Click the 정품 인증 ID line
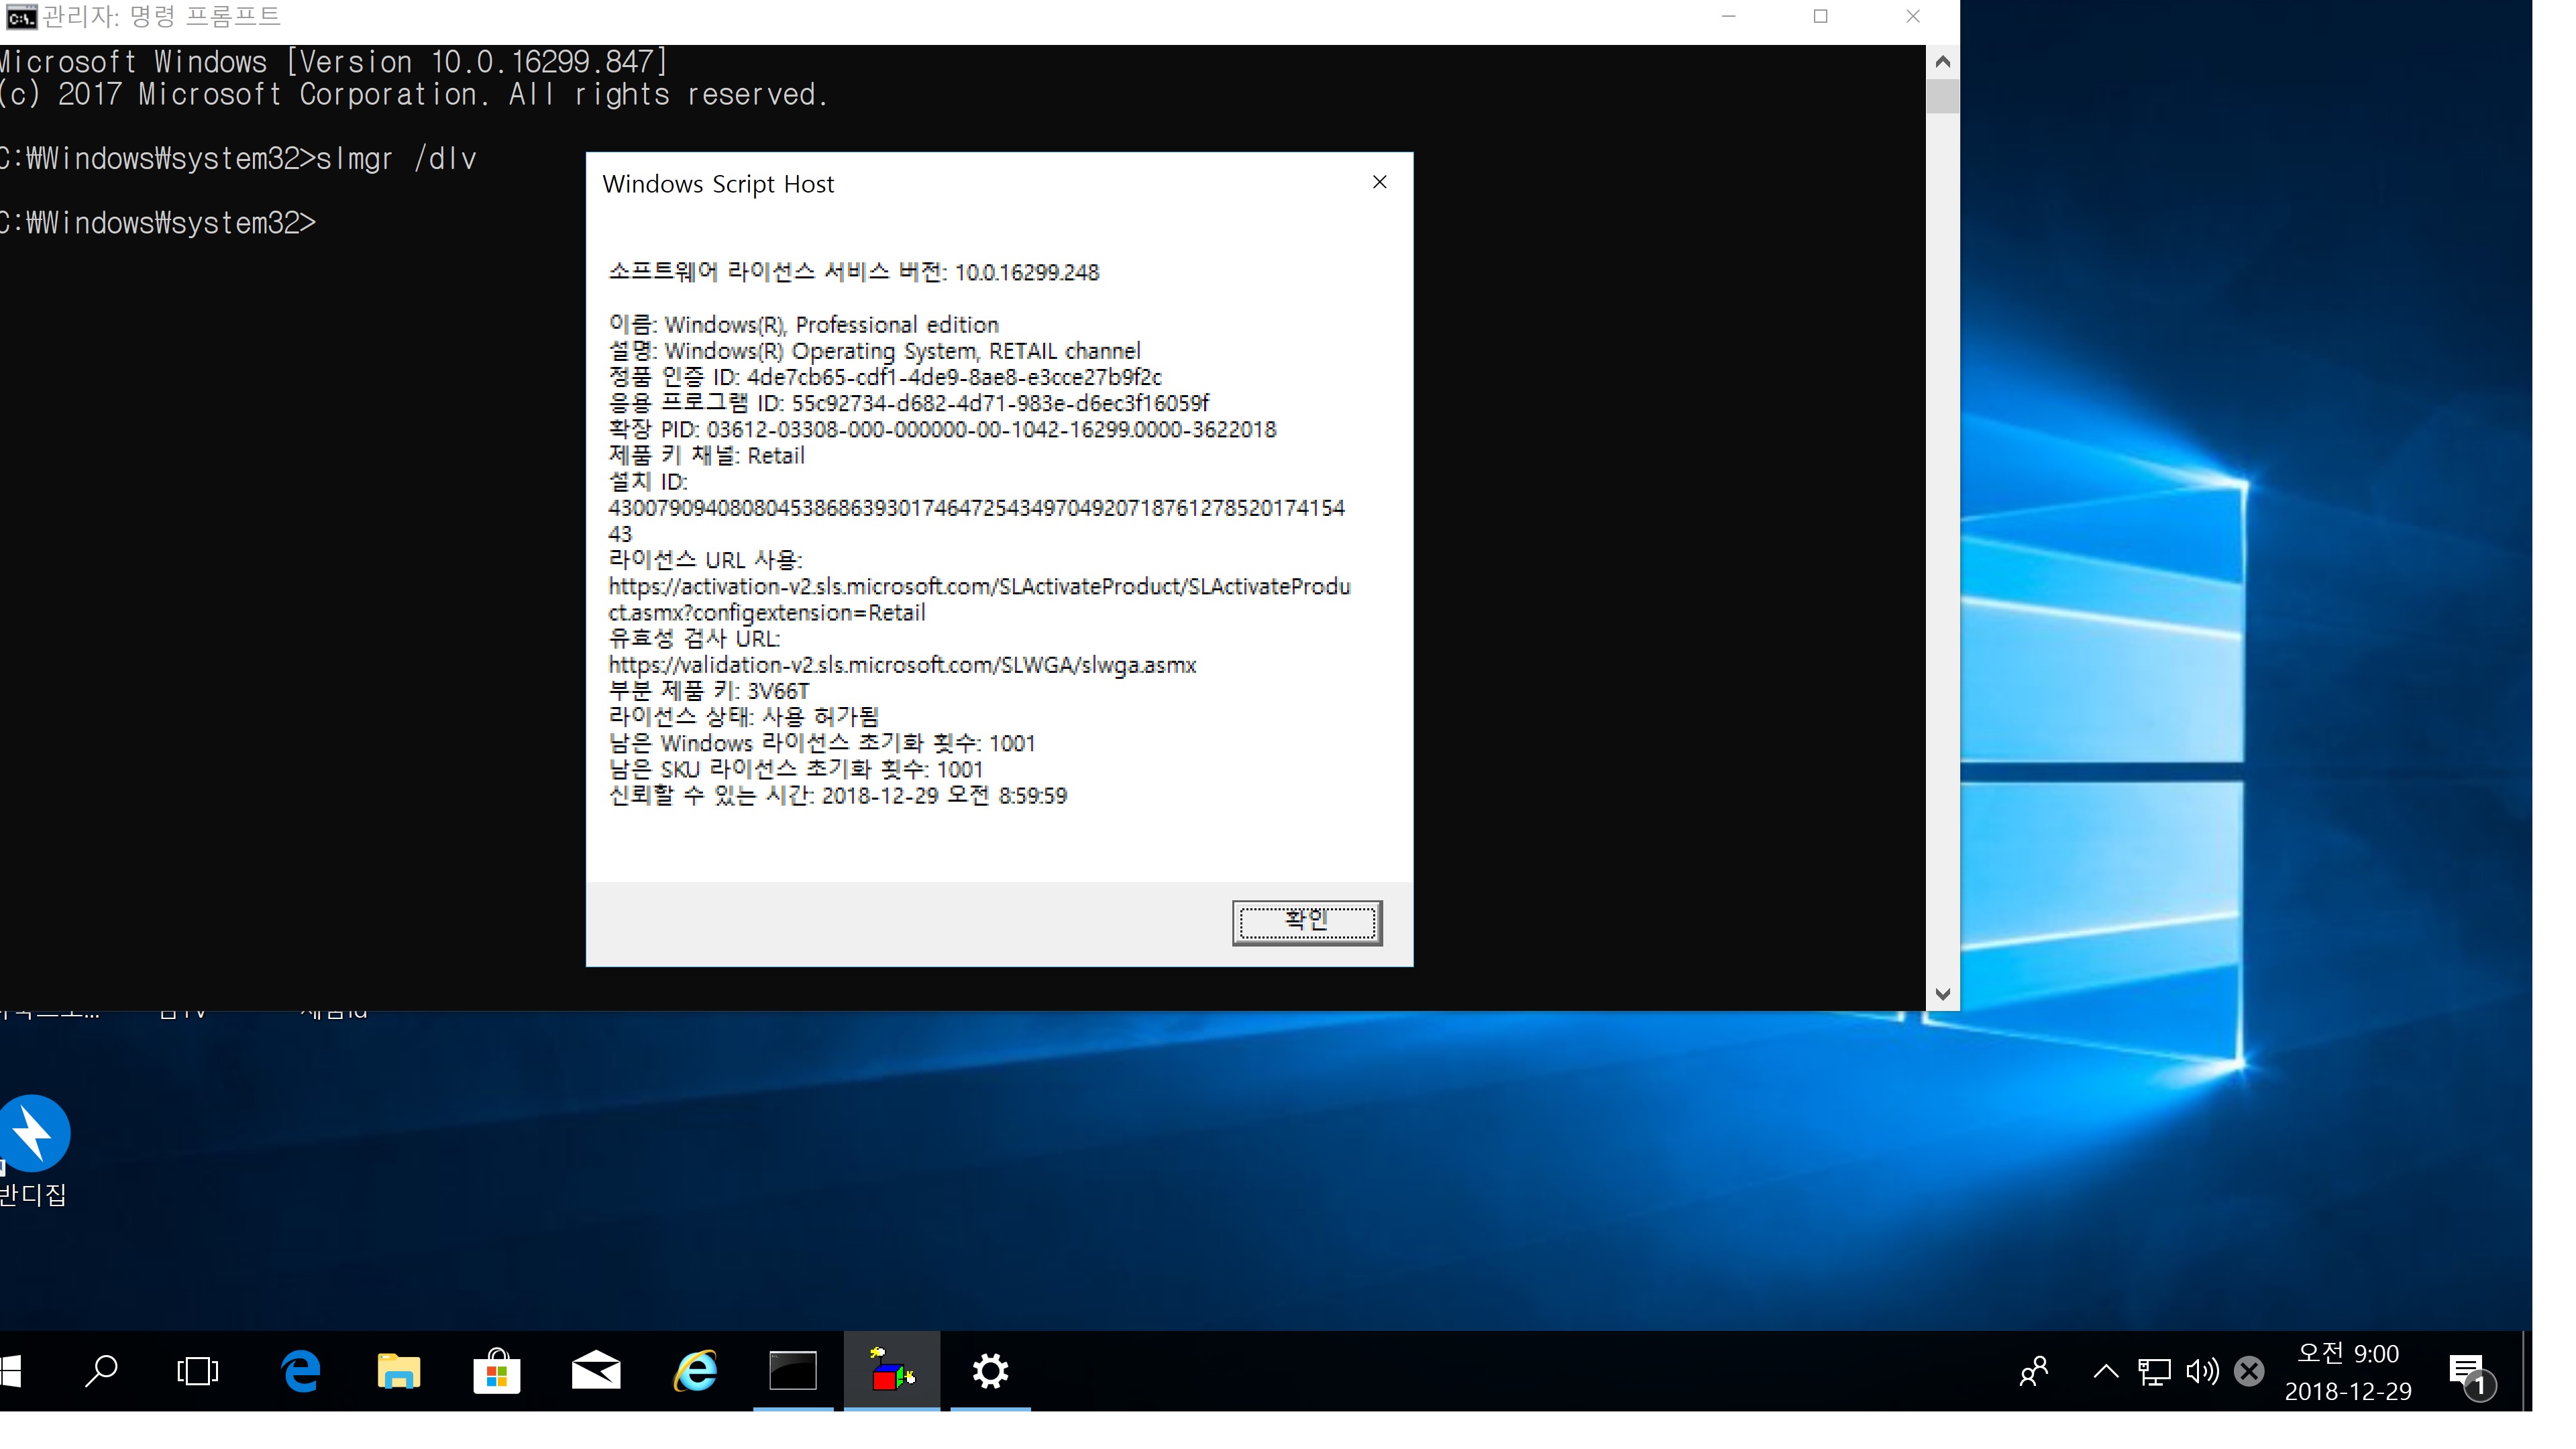This screenshot has height=1449, width=2576. tap(885, 377)
